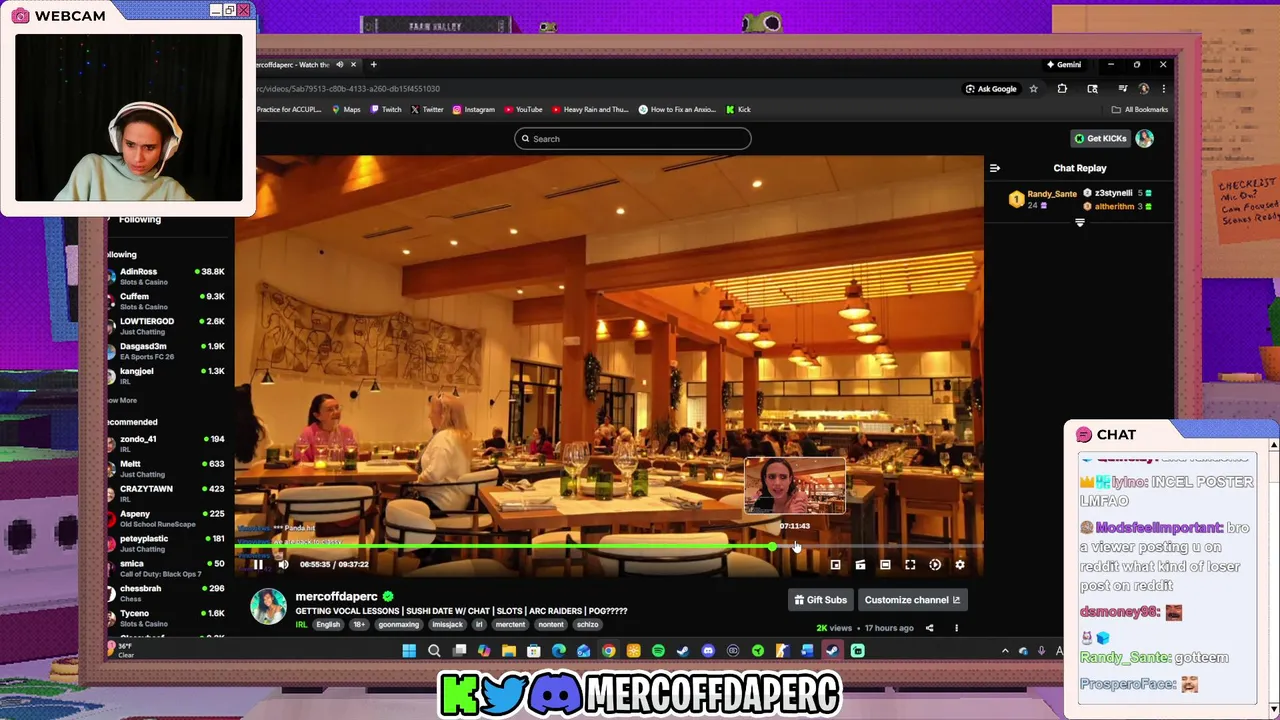The width and height of the screenshot is (1280, 720).
Task: Toggle theater mode in video player
Action: tap(885, 565)
